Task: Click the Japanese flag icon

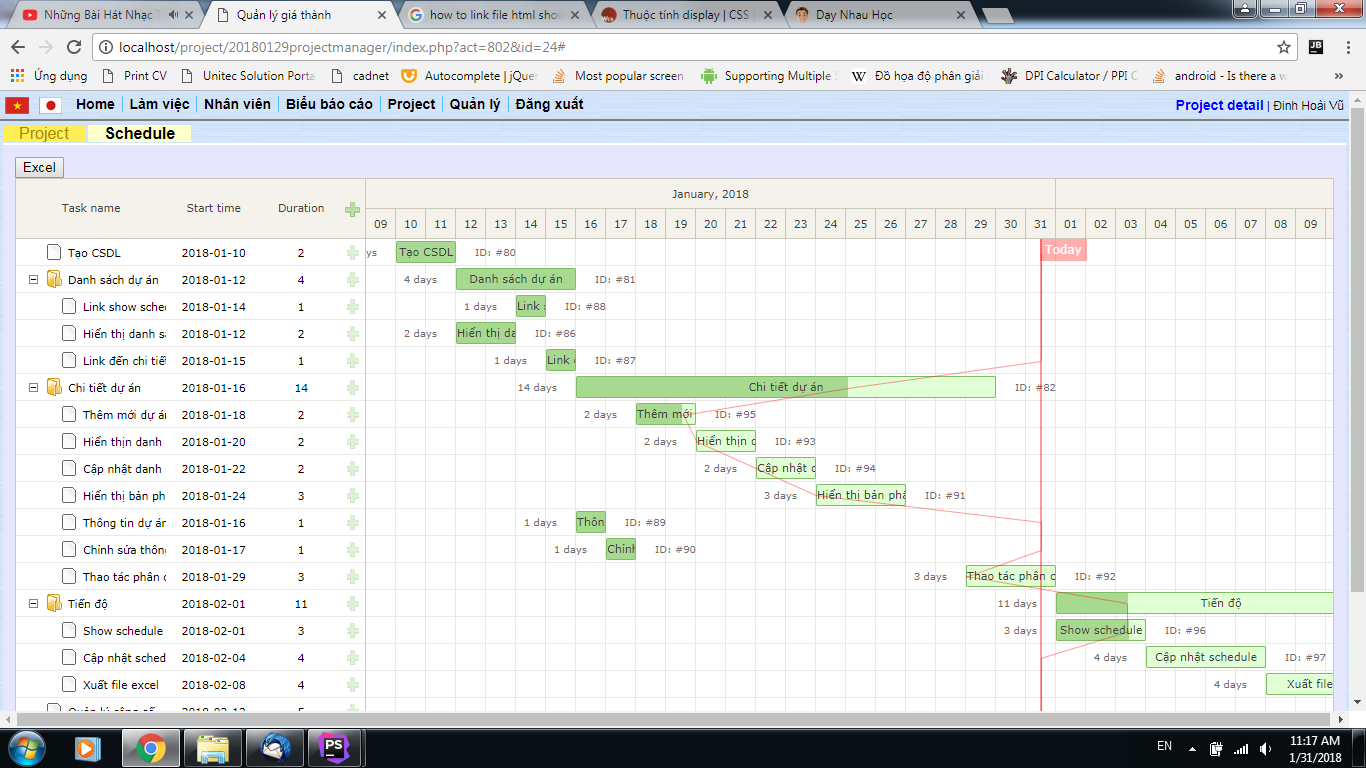Action: (50, 105)
